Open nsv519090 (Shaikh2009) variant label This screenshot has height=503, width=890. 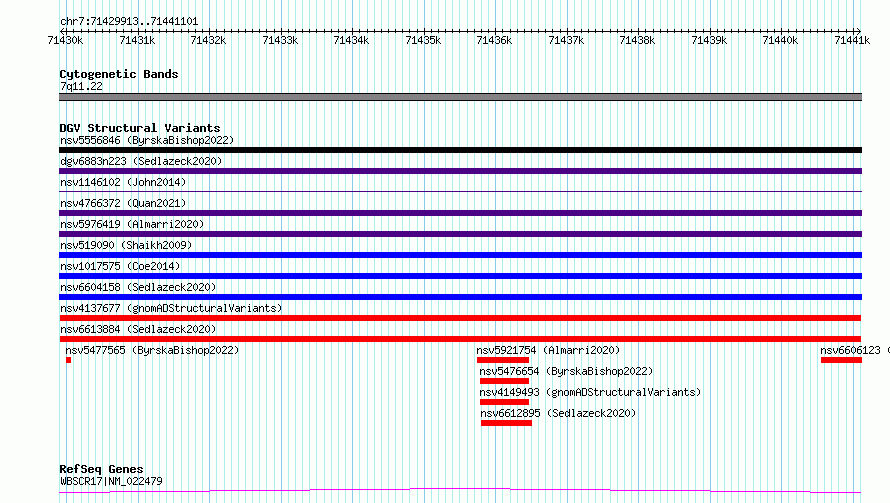pos(126,245)
